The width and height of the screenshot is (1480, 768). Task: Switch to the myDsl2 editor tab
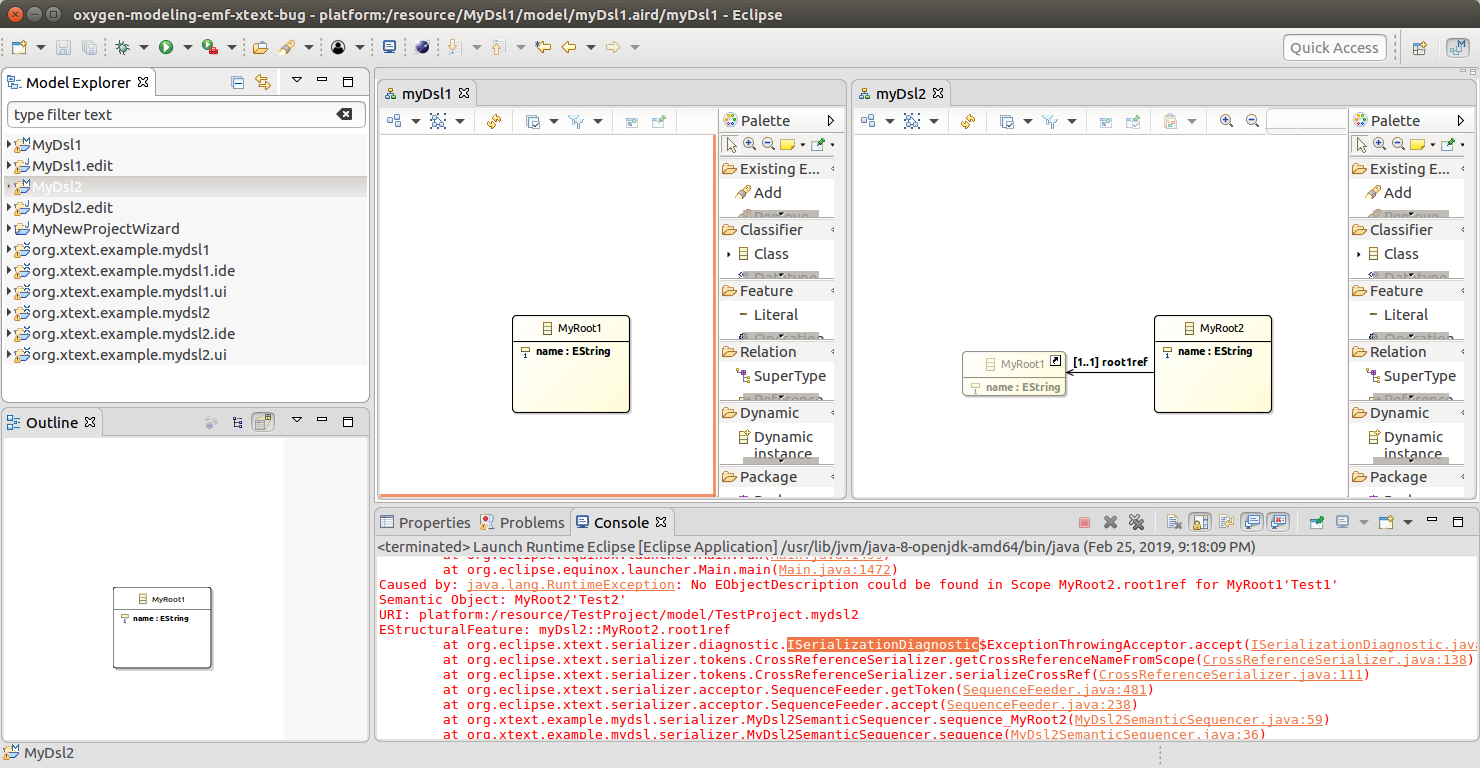click(901, 94)
